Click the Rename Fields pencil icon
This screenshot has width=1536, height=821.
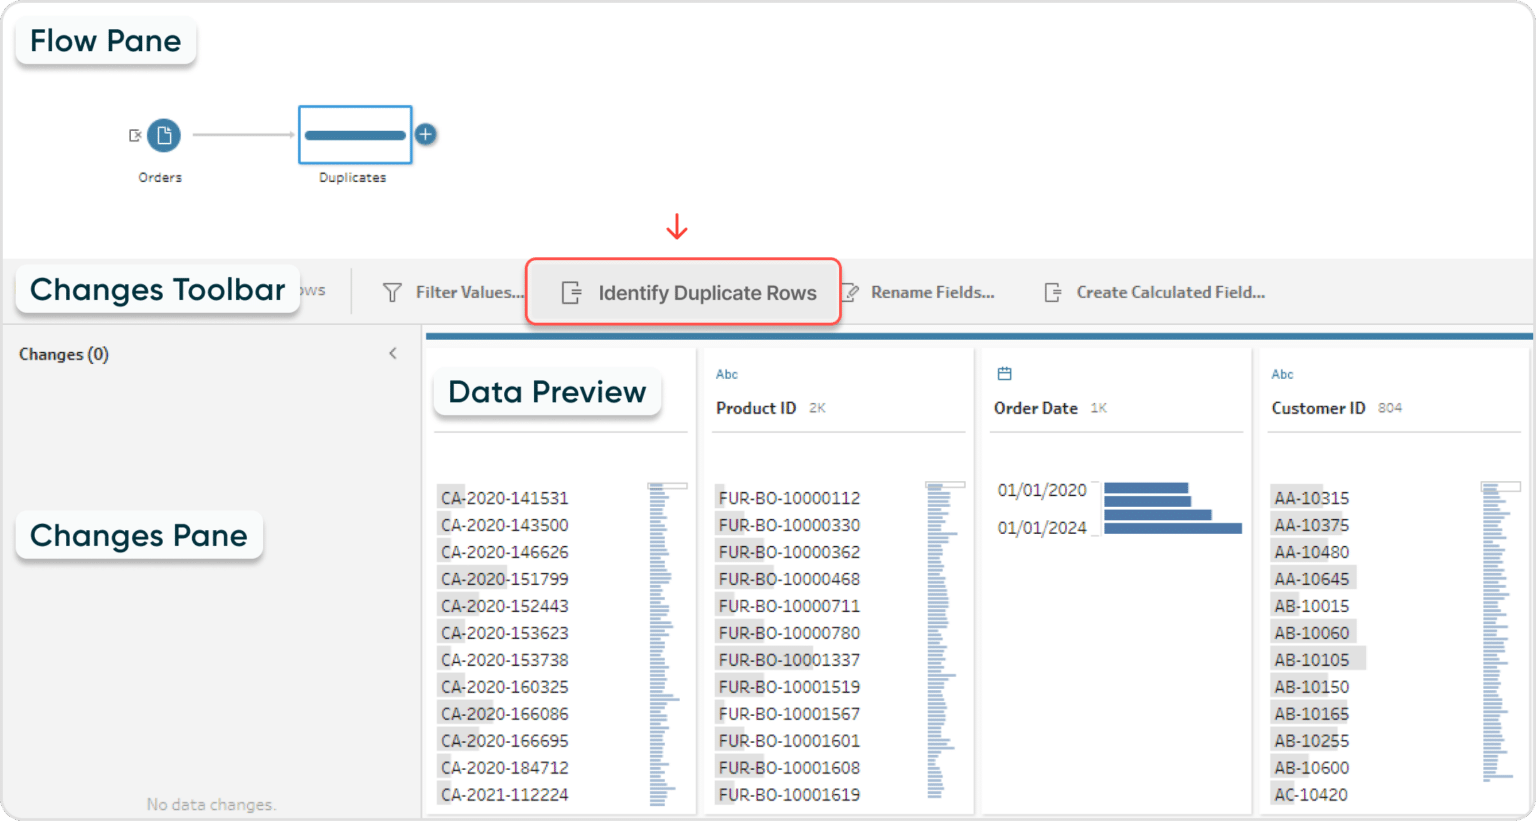tap(851, 292)
